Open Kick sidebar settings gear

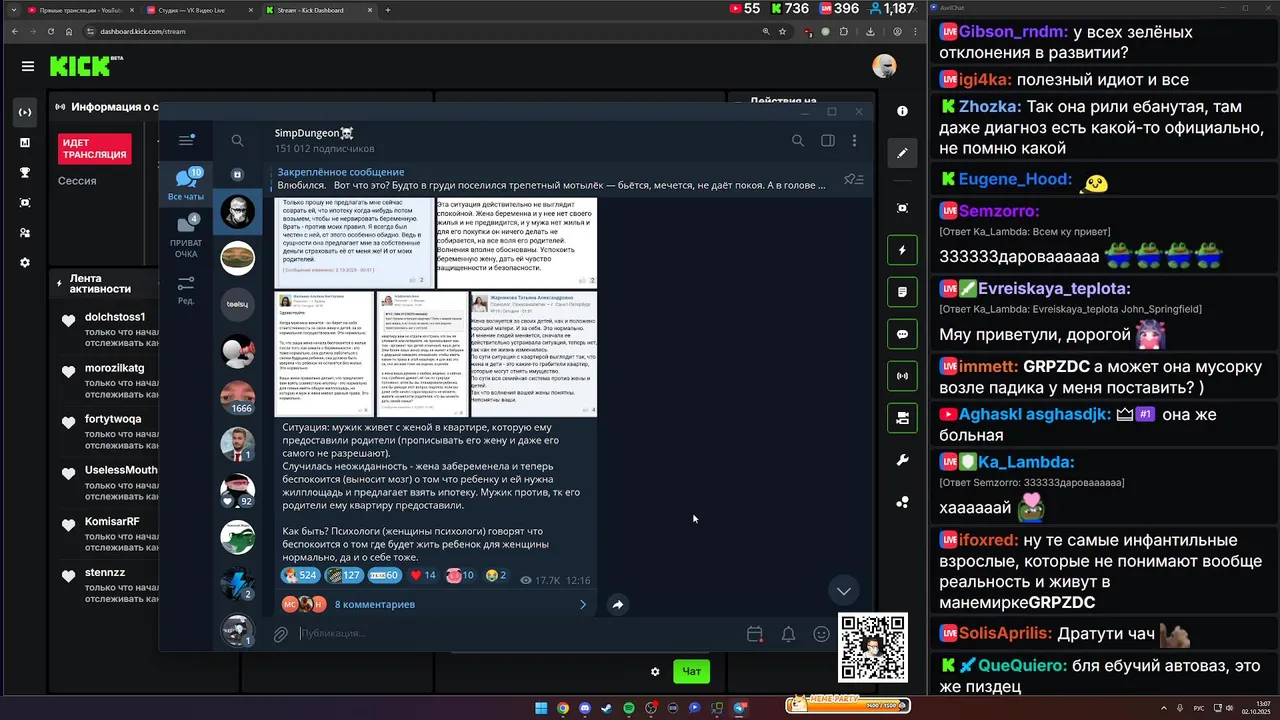point(25,262)
